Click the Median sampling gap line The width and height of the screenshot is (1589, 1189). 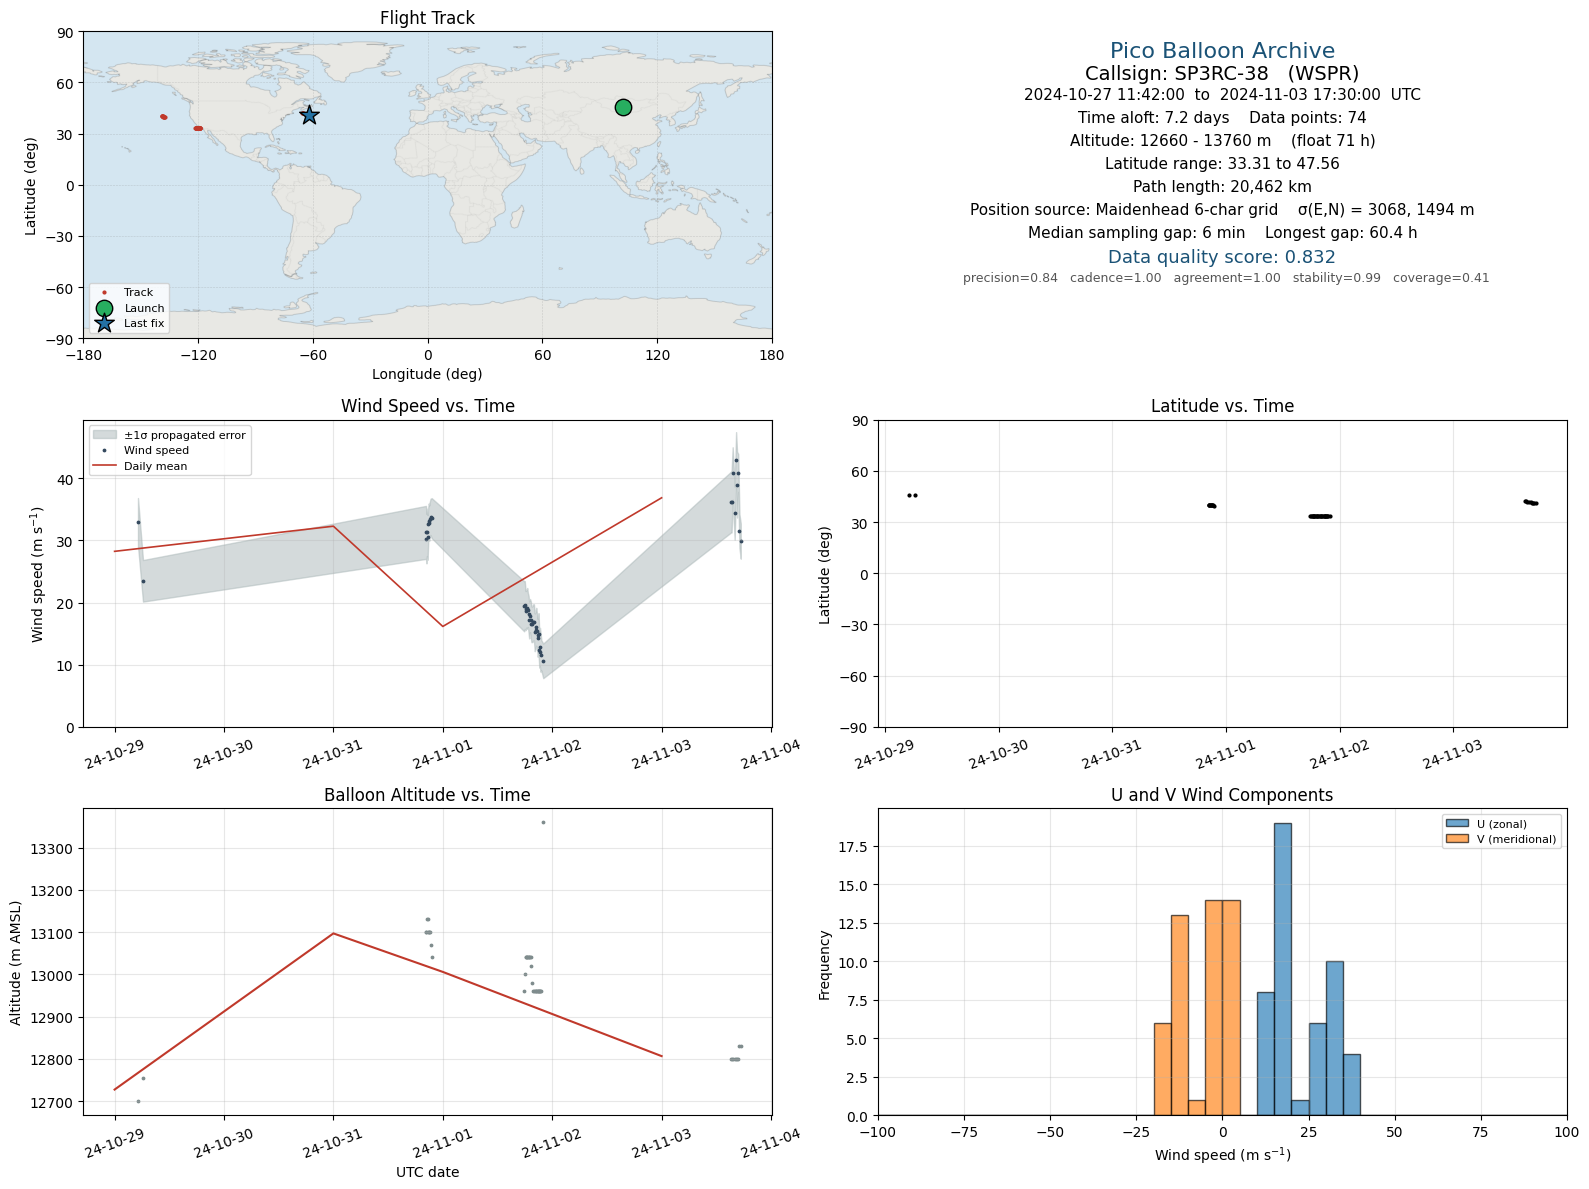click(1222, 233)
